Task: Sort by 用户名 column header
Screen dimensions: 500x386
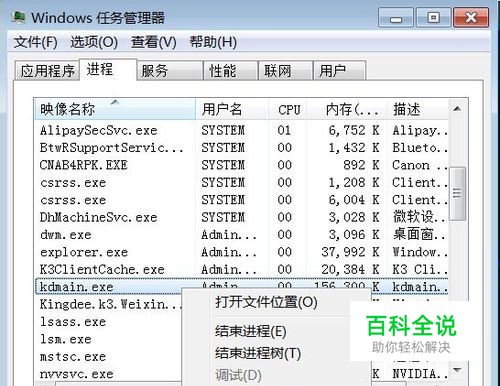Action: click(x=232, y=109)
